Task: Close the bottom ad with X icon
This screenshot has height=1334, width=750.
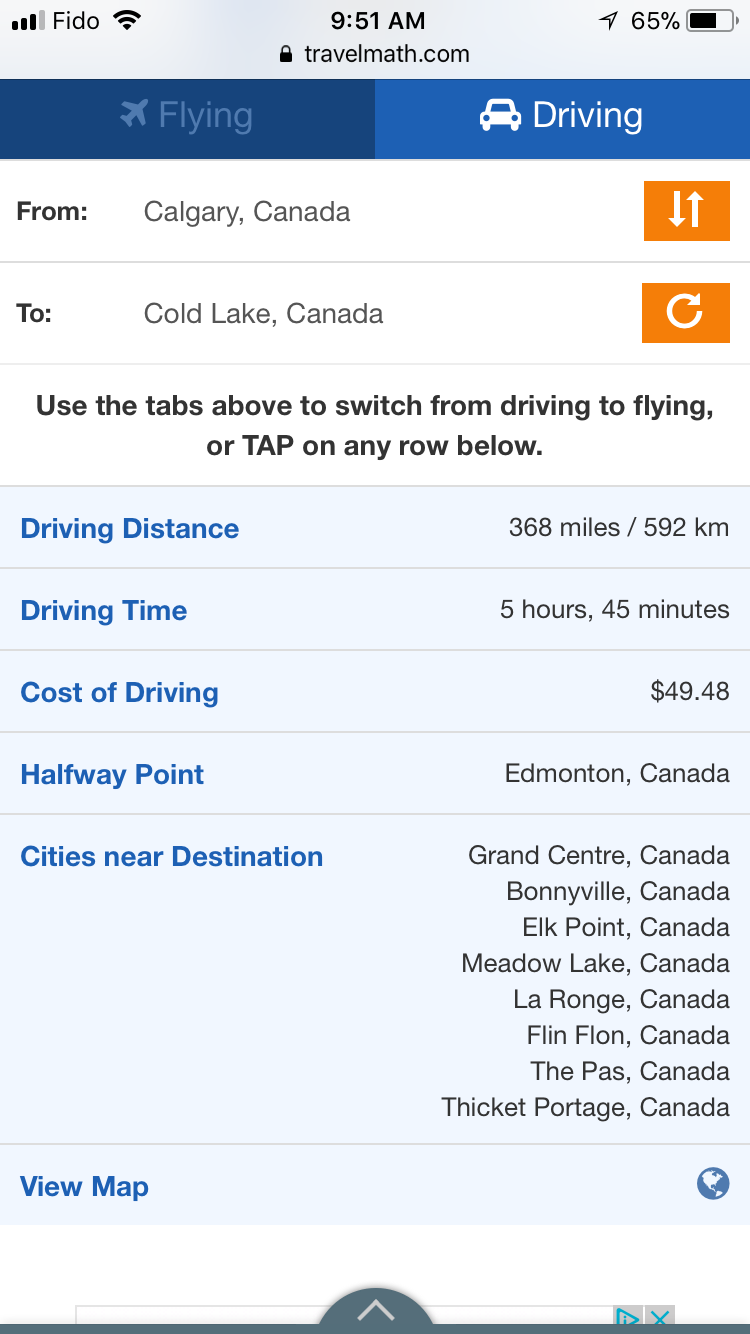Action: [x=659, y=1318]
